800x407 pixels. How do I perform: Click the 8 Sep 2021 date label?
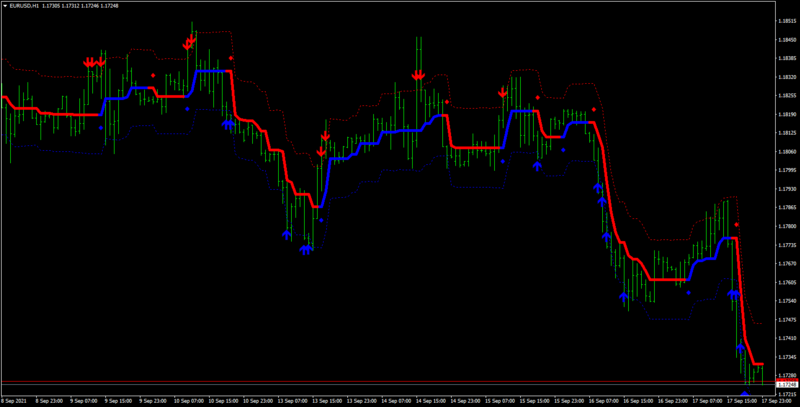[x=13, y=401]
